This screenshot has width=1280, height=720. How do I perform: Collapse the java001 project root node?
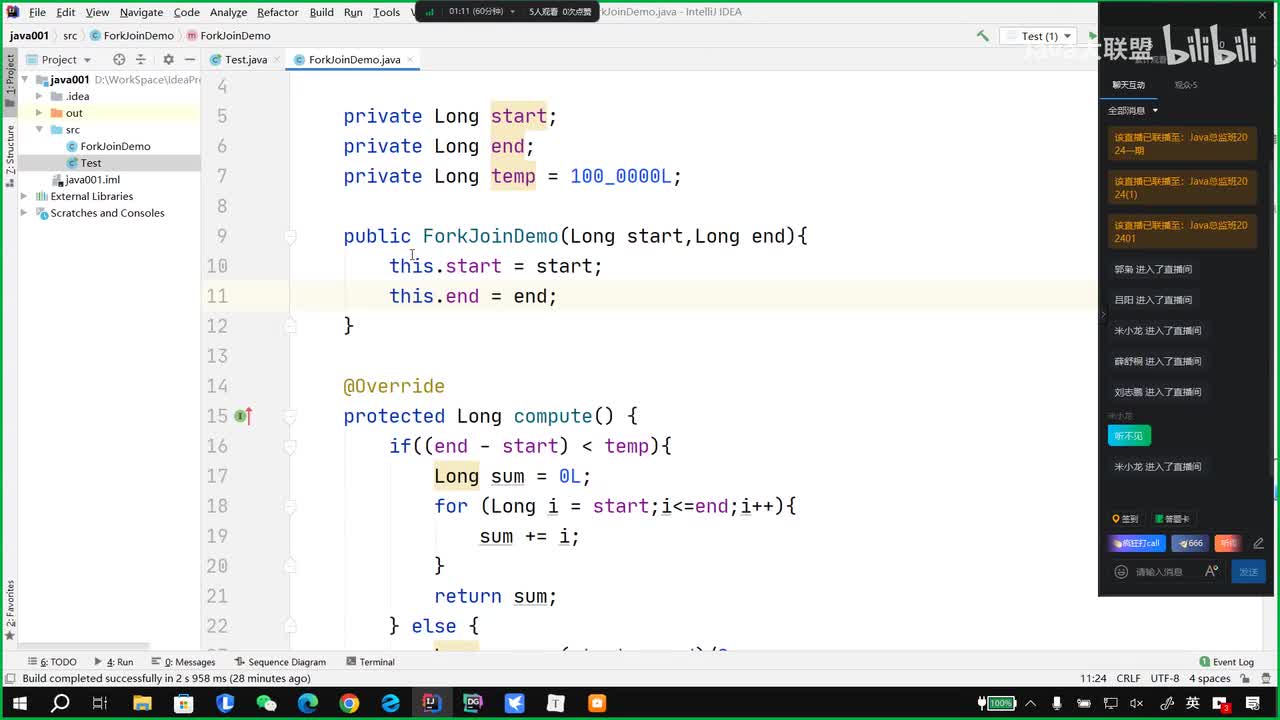[x=24, y=80]
